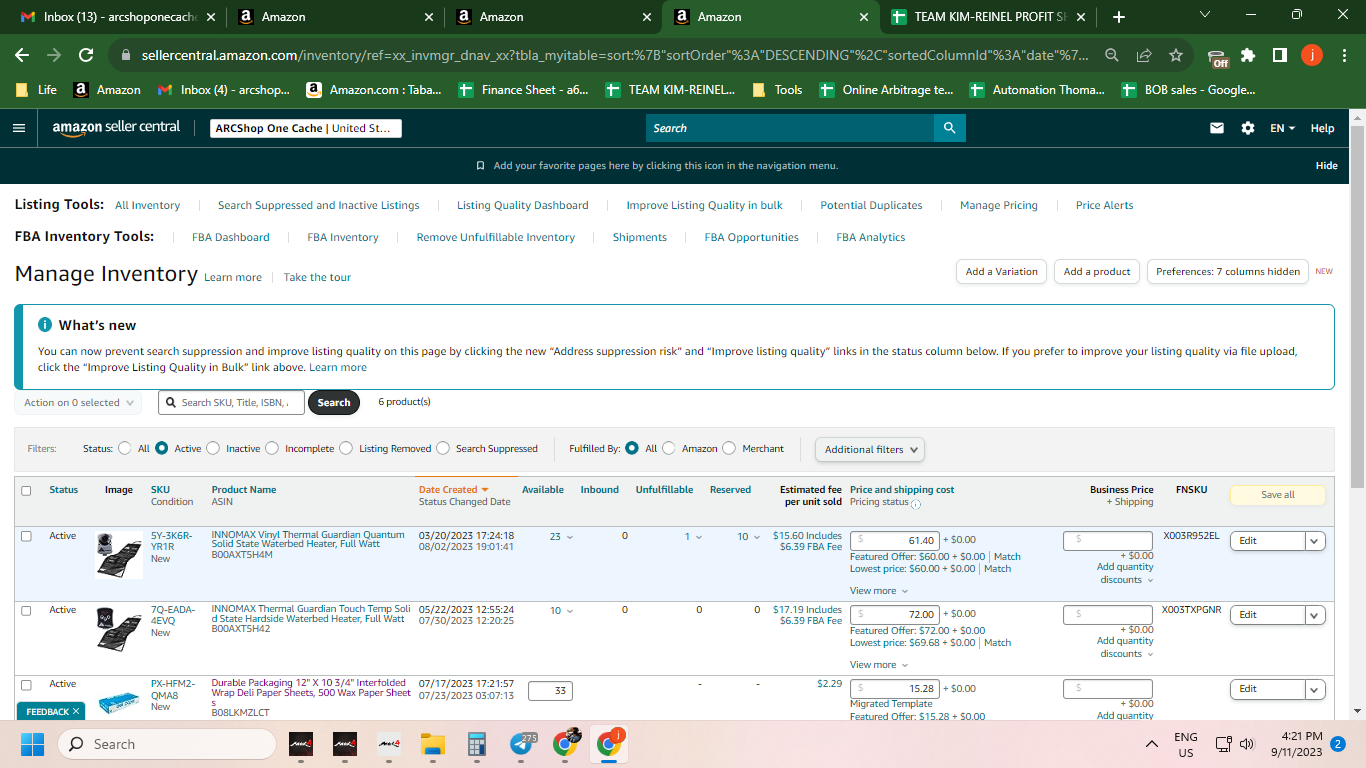Check the box for SKU 5Y-3K6R-YR1R row

point(27,536)
